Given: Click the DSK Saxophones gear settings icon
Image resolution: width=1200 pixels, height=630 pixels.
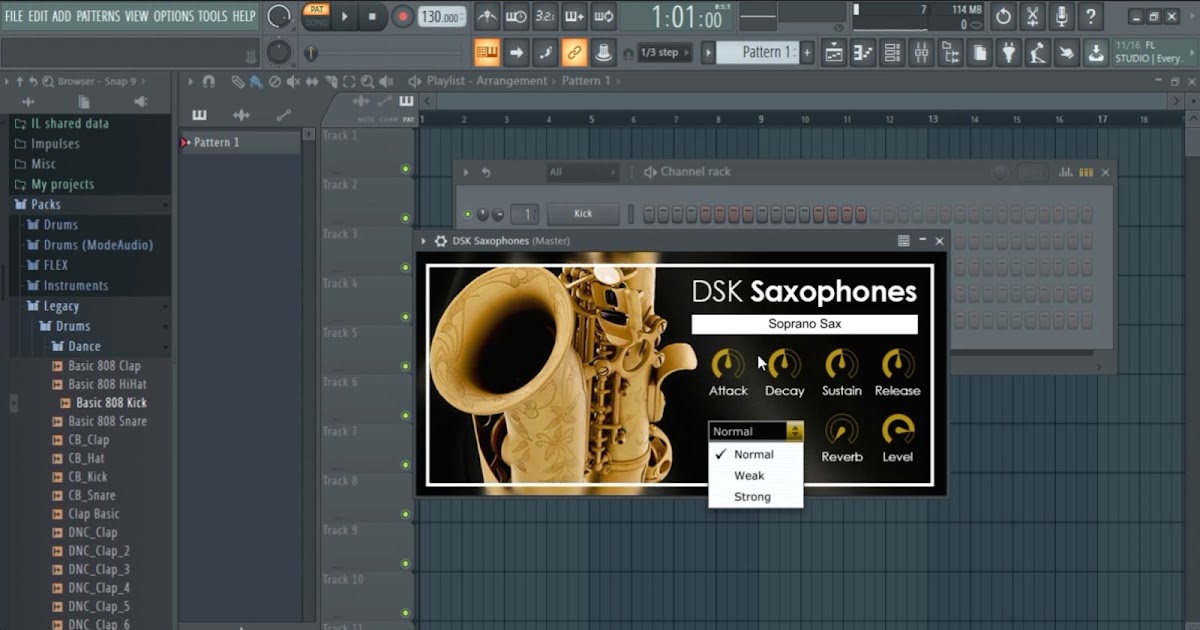Looking at the screenshot, I should pyautogui.click(x=441, y=241).
